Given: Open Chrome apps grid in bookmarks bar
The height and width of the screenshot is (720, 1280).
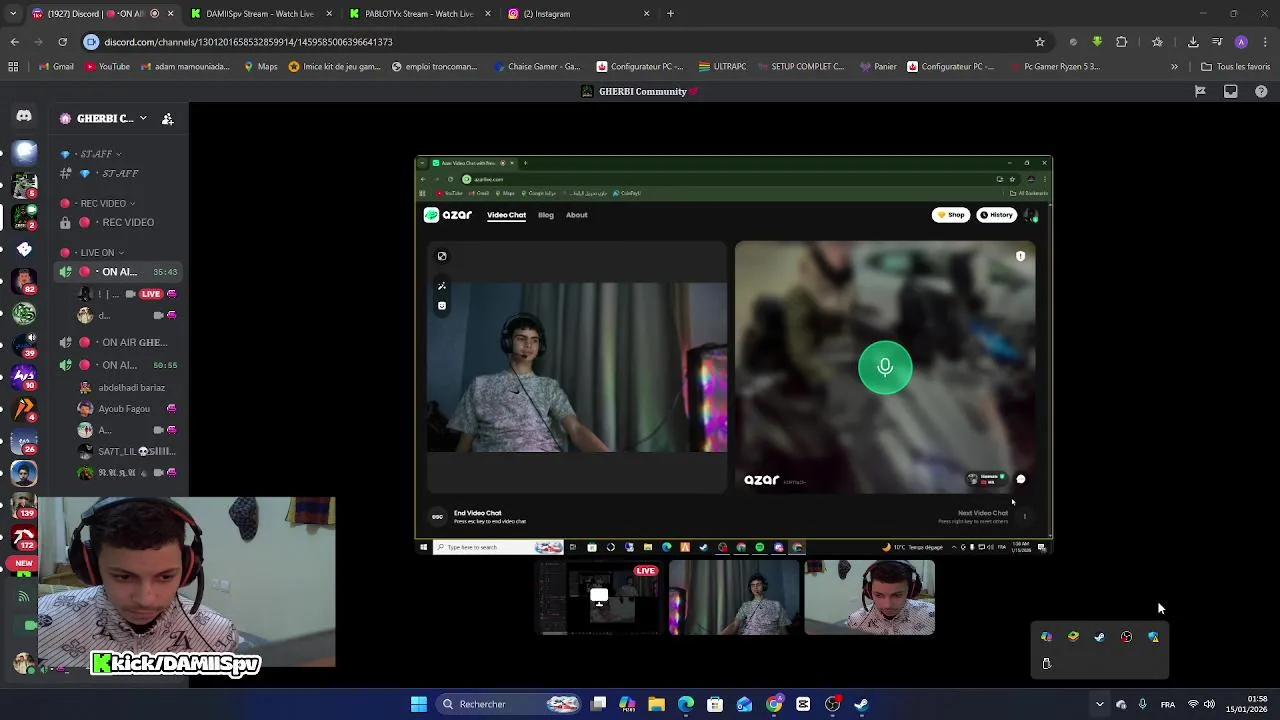Looking at the screenshot, I should (x=13, y=67).
